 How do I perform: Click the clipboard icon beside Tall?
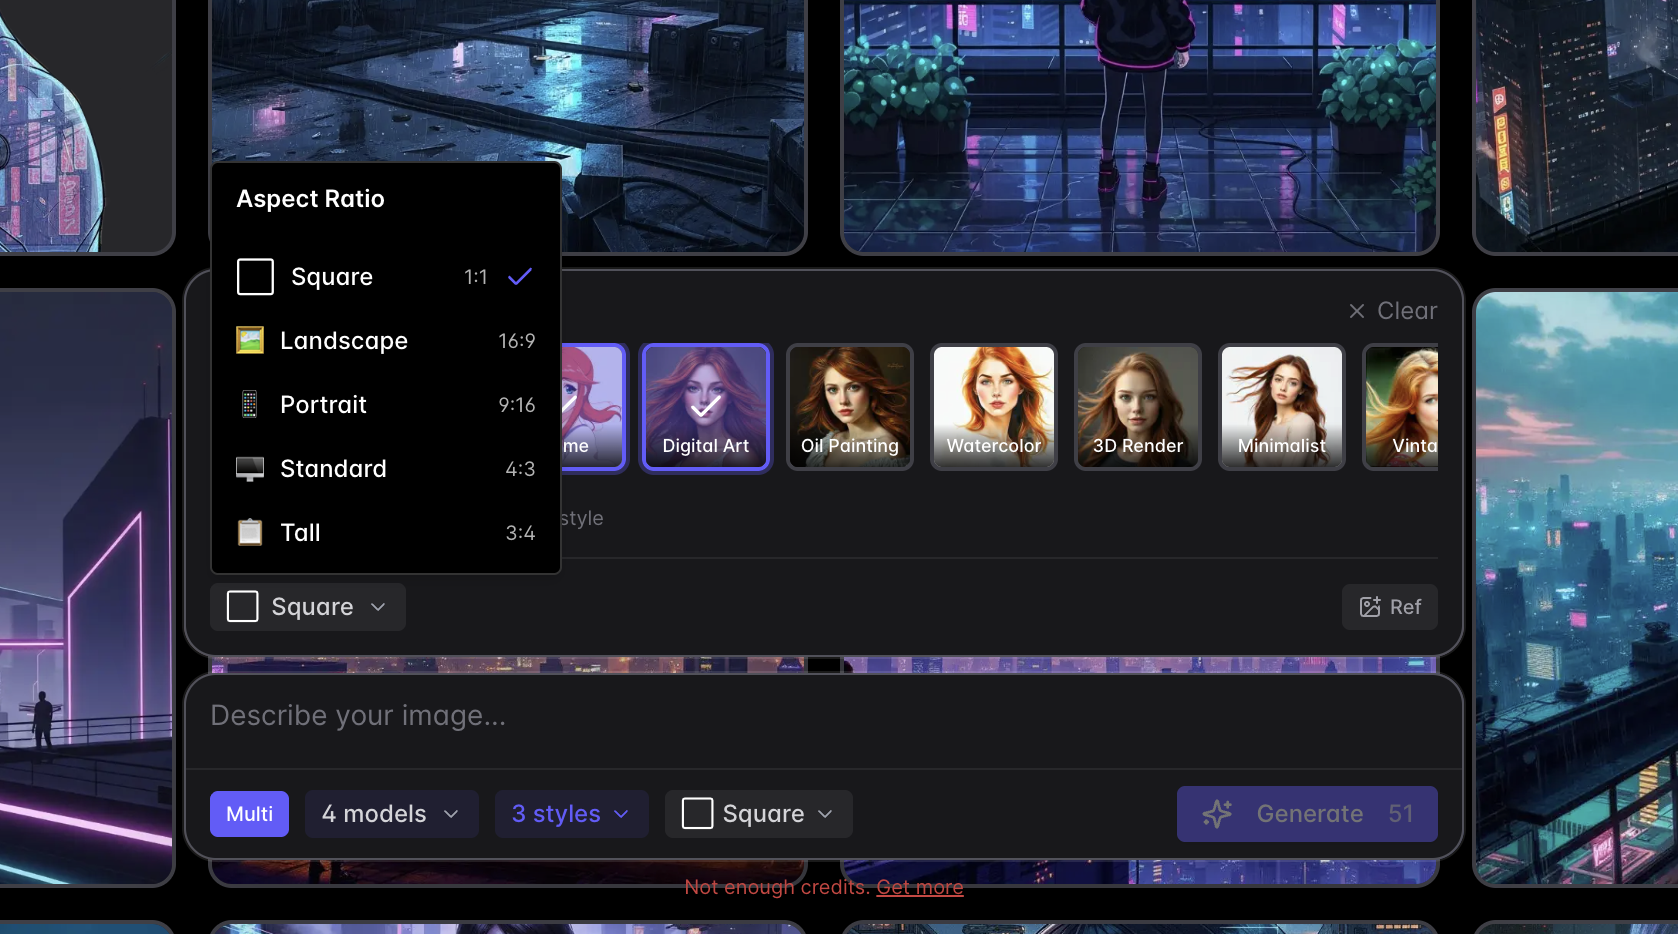(x=249, y=532)
